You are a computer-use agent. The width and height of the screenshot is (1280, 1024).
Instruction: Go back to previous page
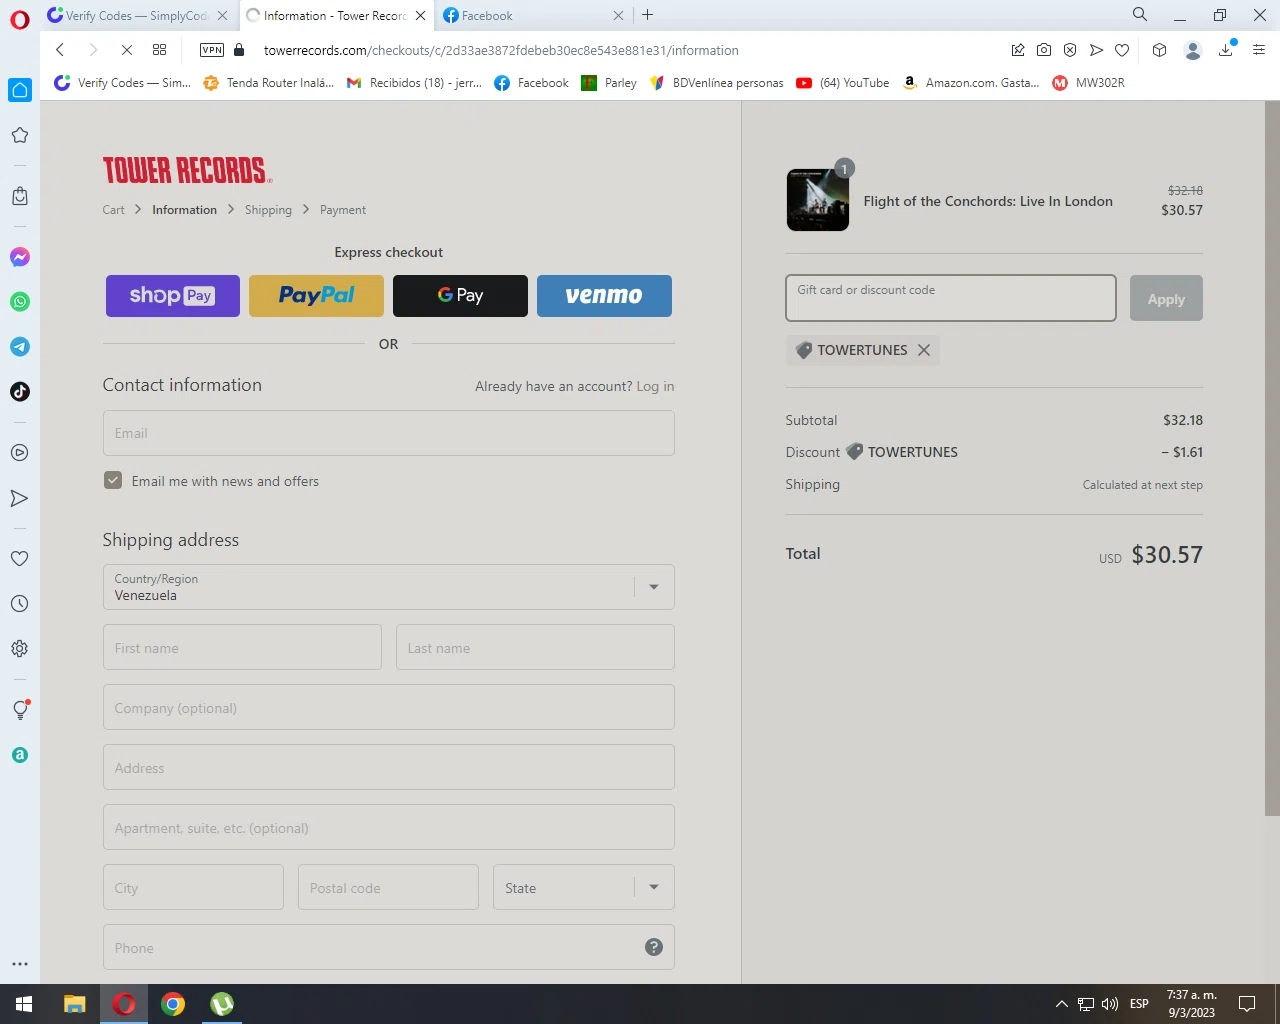[x=60, y=50]
